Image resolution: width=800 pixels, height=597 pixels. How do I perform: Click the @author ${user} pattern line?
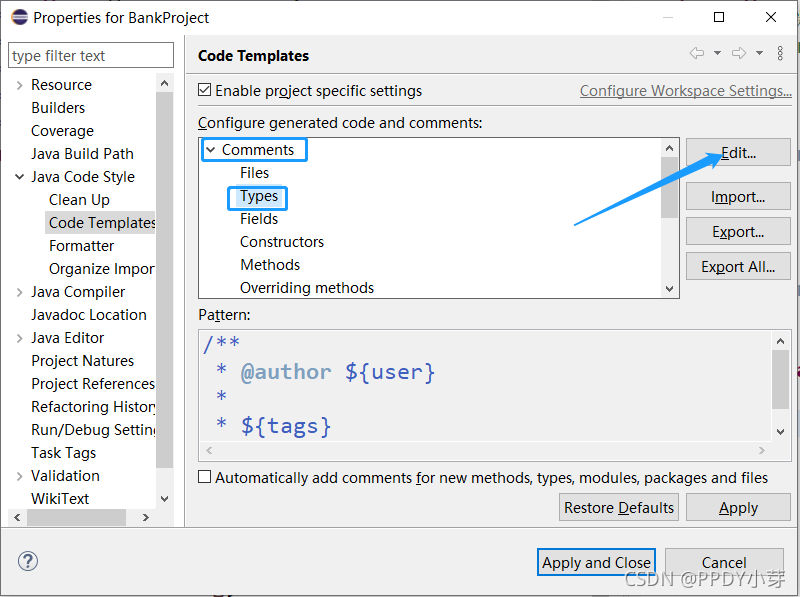(325, 371)
